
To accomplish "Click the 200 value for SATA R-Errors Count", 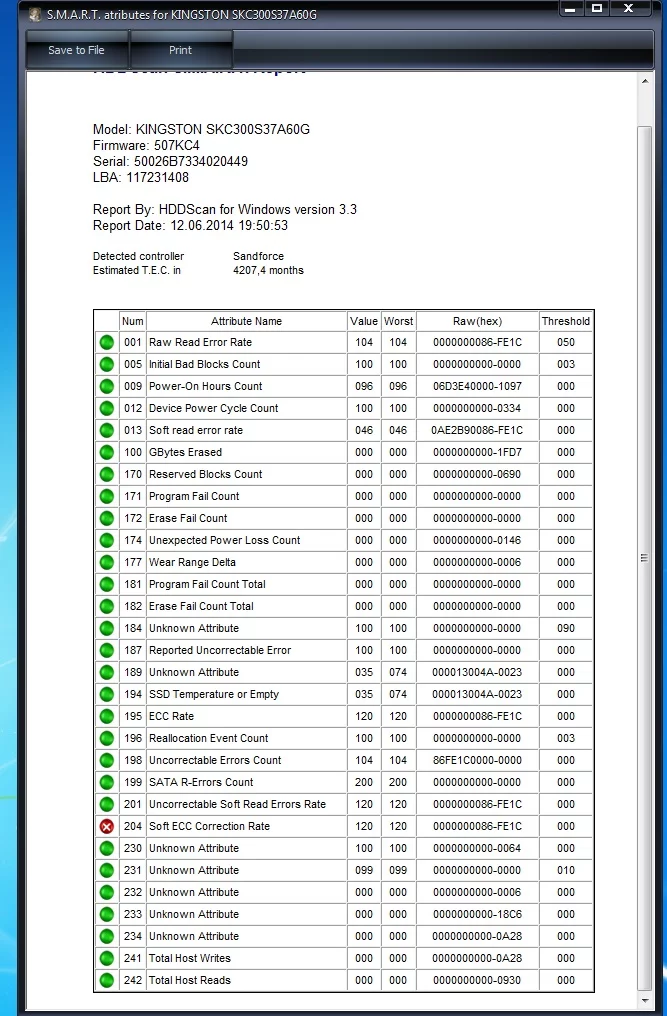I will tap(364, 783).
